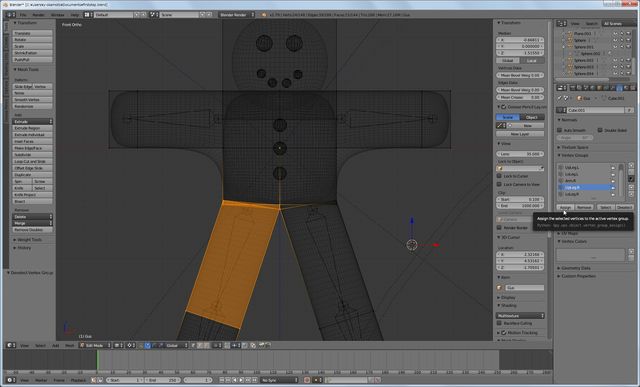Select the Arm.R vertex group
The image size is (640, 387).
pos(587,181)
